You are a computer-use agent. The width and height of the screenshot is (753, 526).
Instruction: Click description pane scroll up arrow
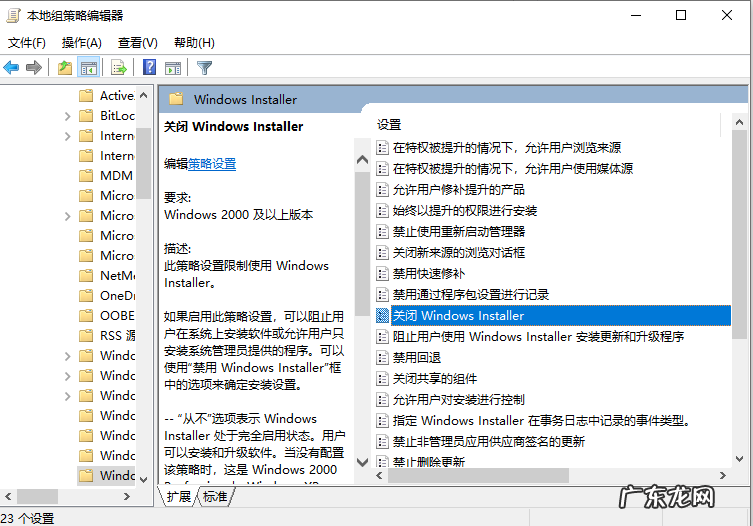click(363, 160)
